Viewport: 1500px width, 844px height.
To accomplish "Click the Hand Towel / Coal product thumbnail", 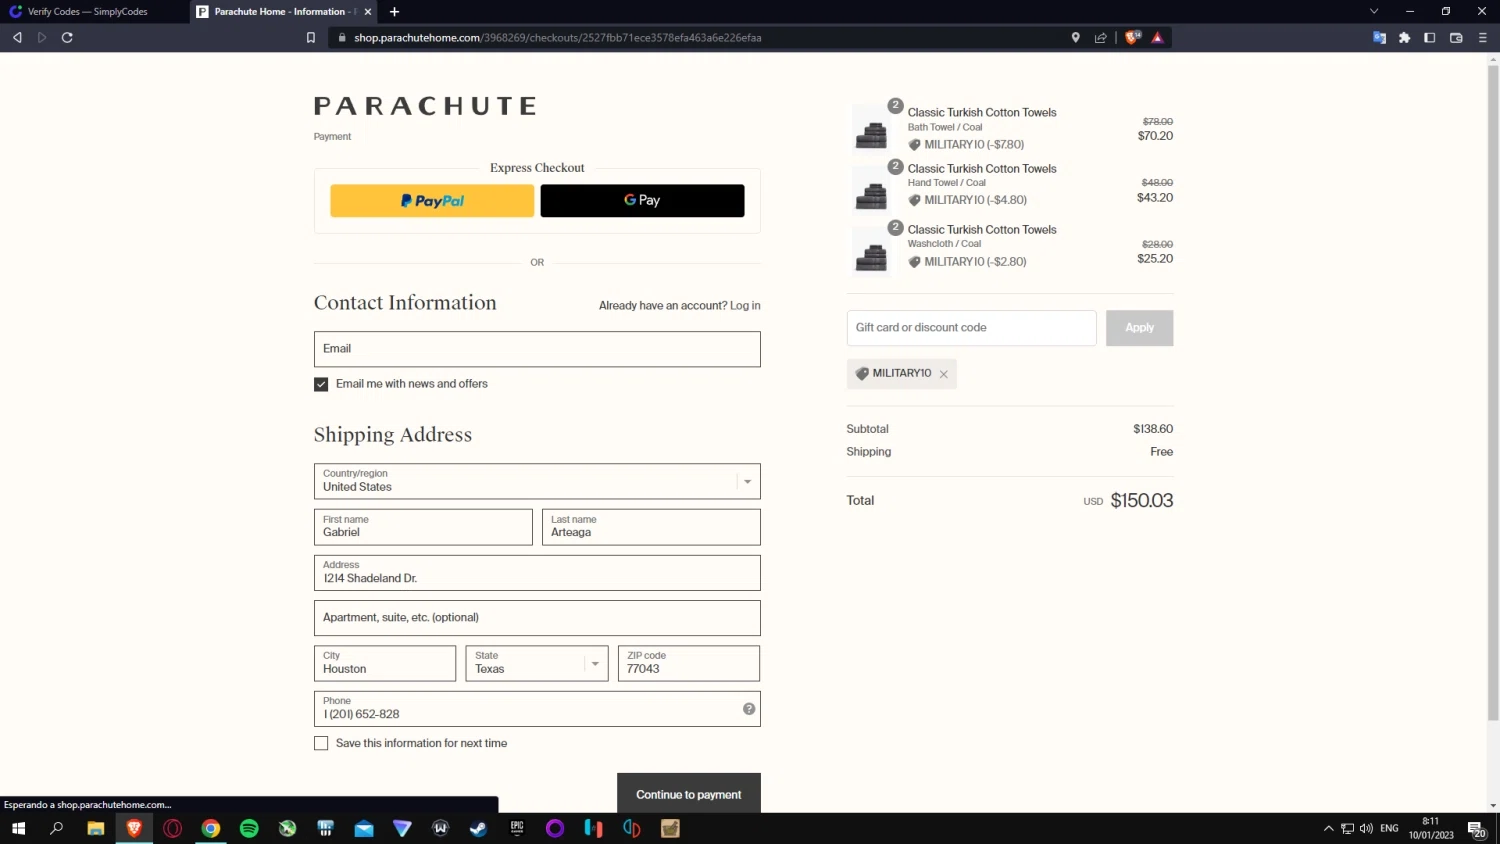I will 872,189.
